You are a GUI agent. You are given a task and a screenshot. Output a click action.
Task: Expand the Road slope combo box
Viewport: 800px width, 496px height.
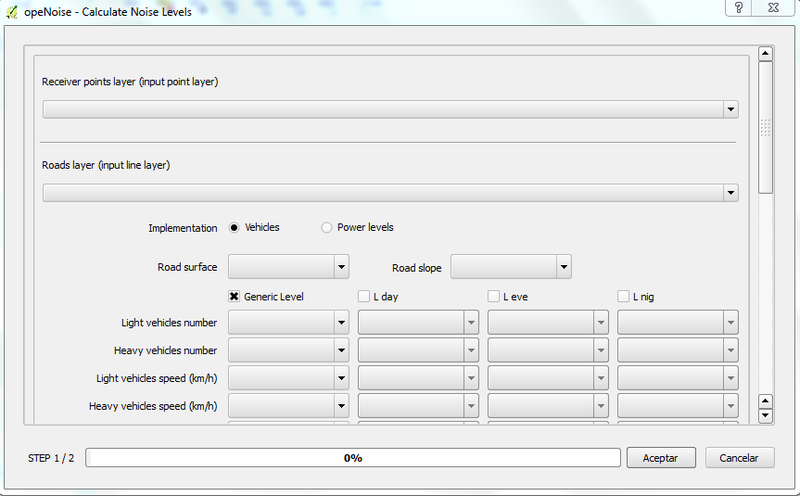tap(511, 267)
